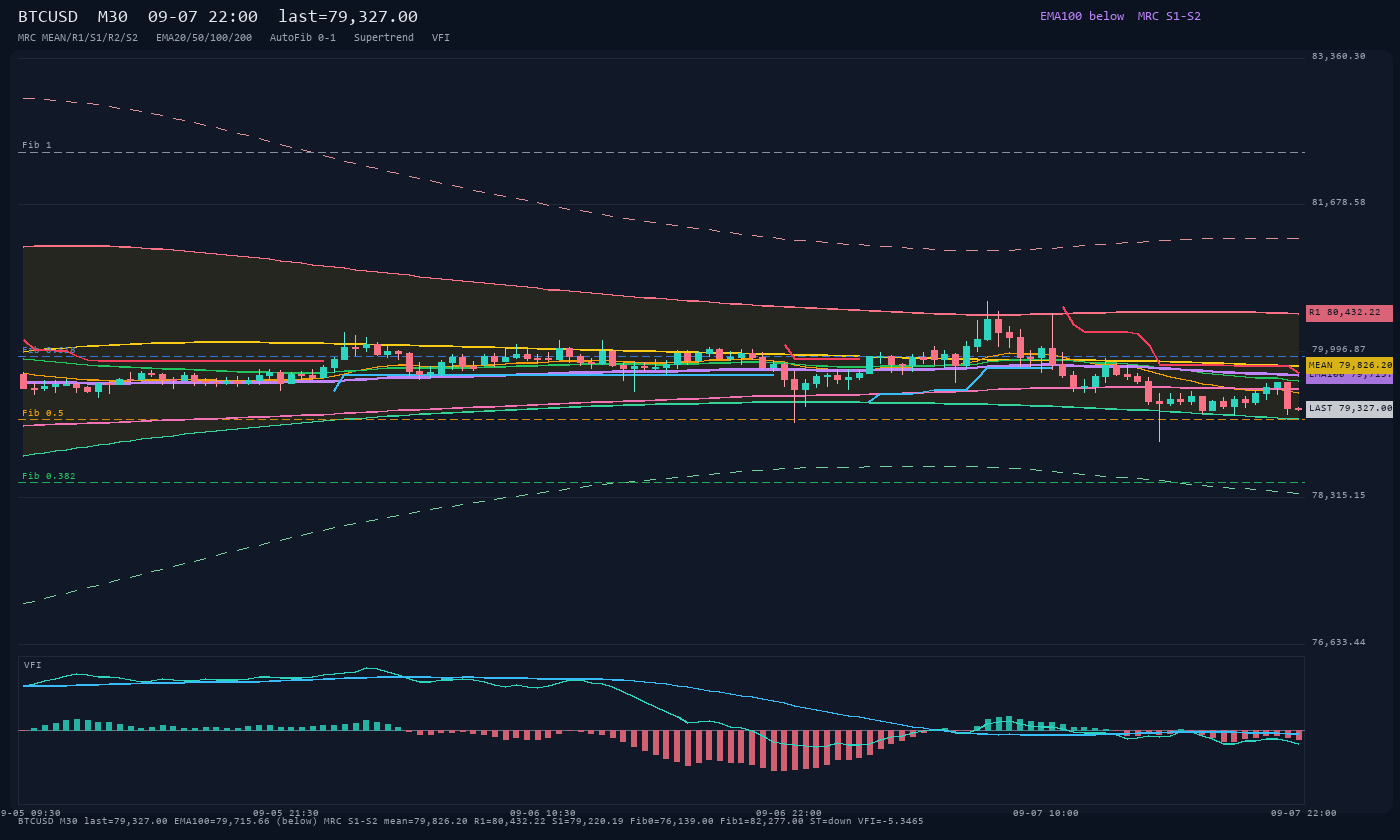Click the 09-07 22:00 timestamp in the title

[203, 17]
